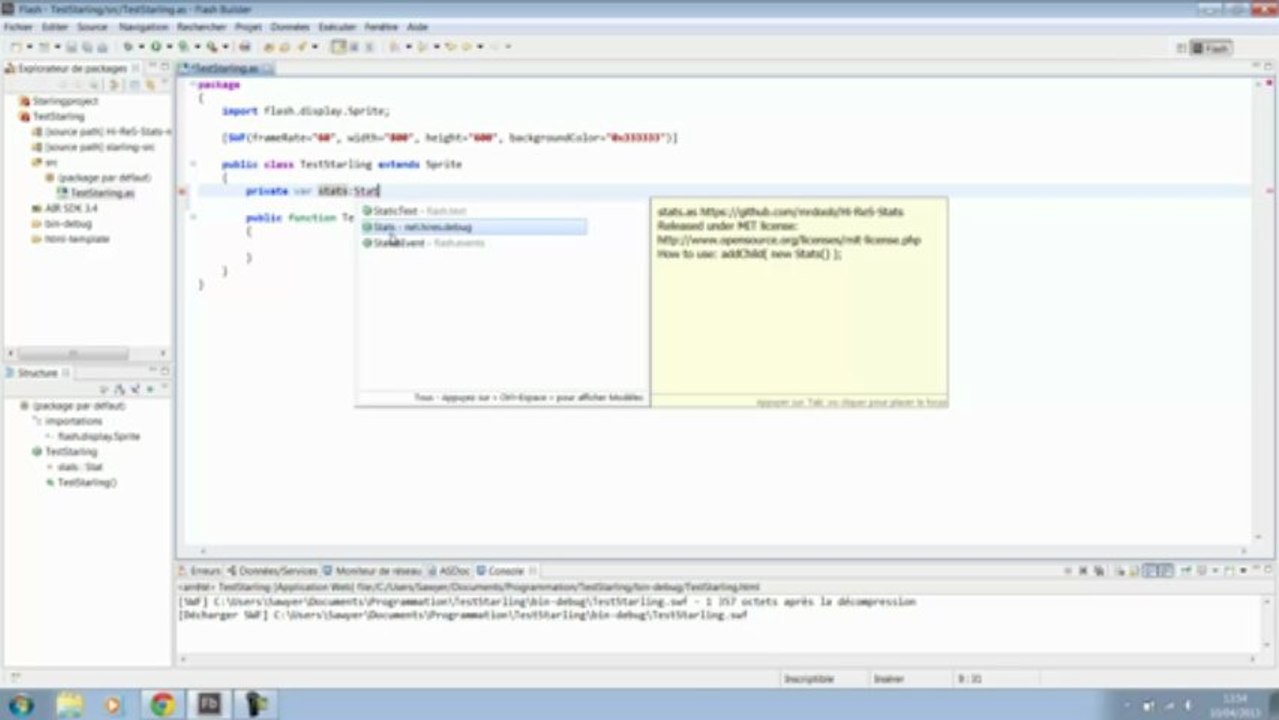Click the Print toolbar icon
The width and height of the screenshot is (1279, 720).
pos(102,46)
